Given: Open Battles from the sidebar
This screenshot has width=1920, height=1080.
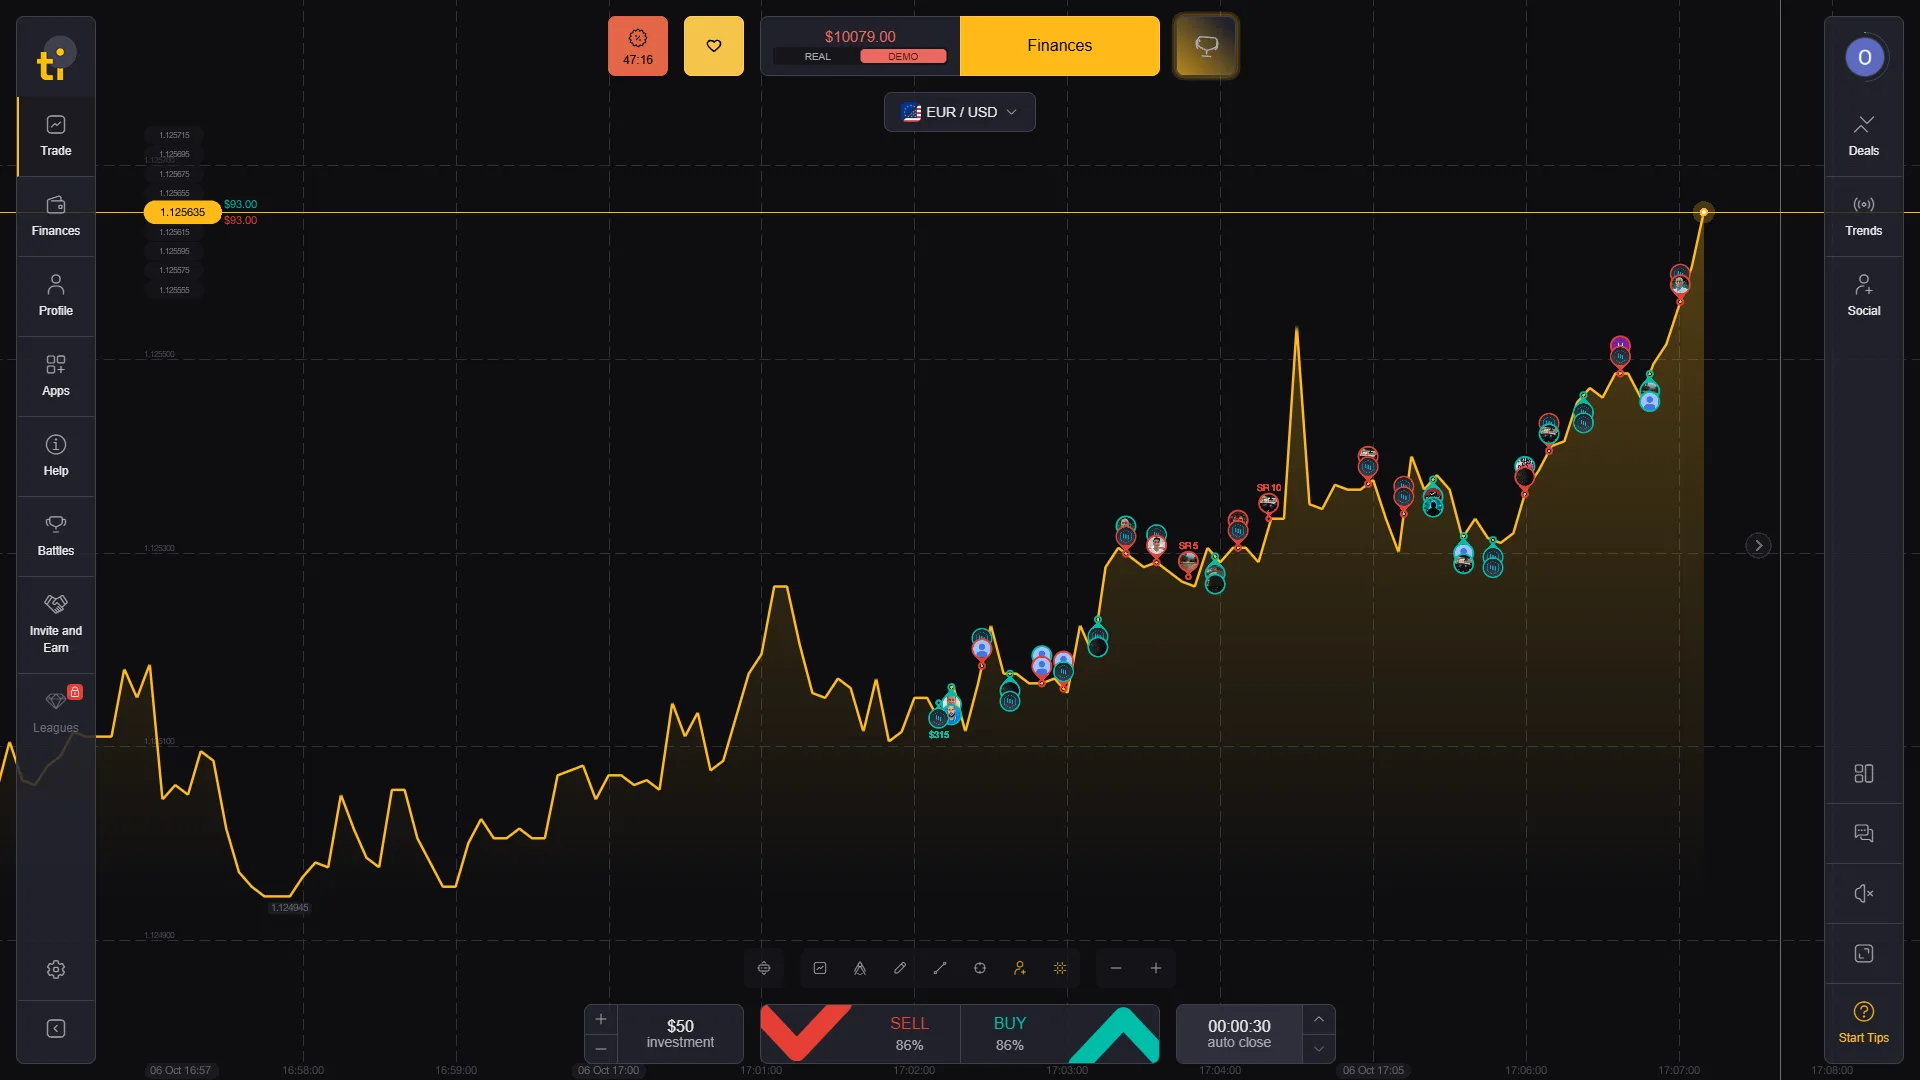Looking at the screenshot, I should [56, 536].
